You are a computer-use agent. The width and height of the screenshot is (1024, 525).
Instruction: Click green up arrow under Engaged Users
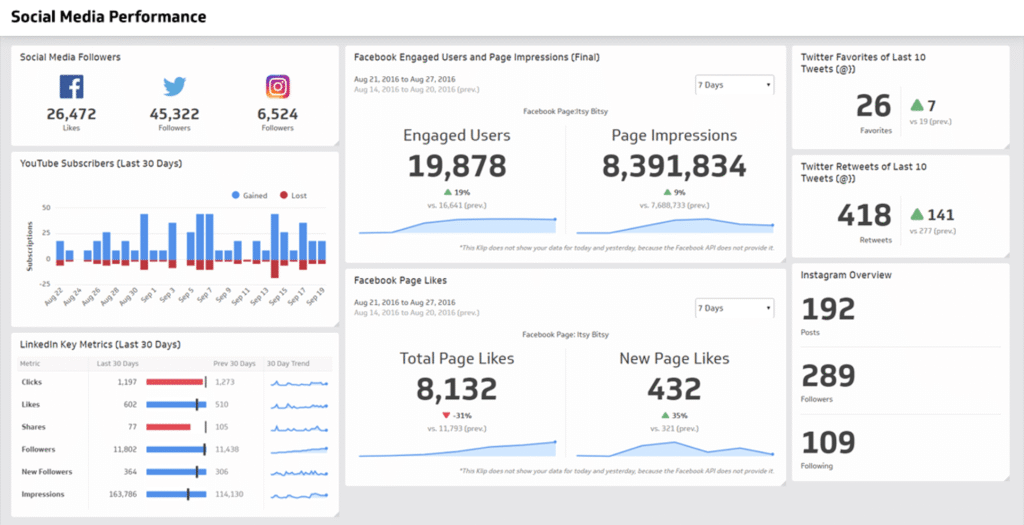[x=446, y=192]
